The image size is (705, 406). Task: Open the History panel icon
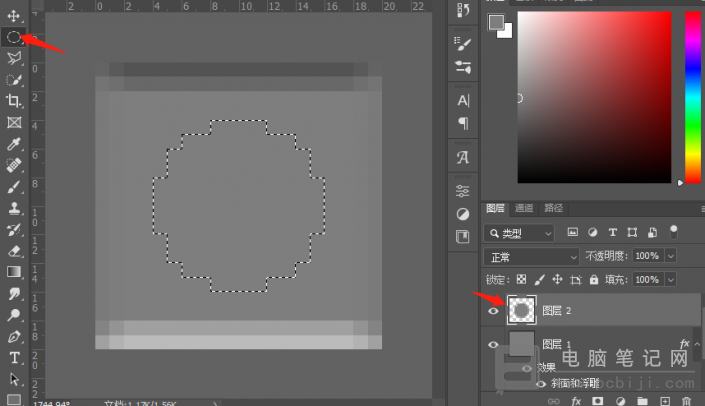463,10
